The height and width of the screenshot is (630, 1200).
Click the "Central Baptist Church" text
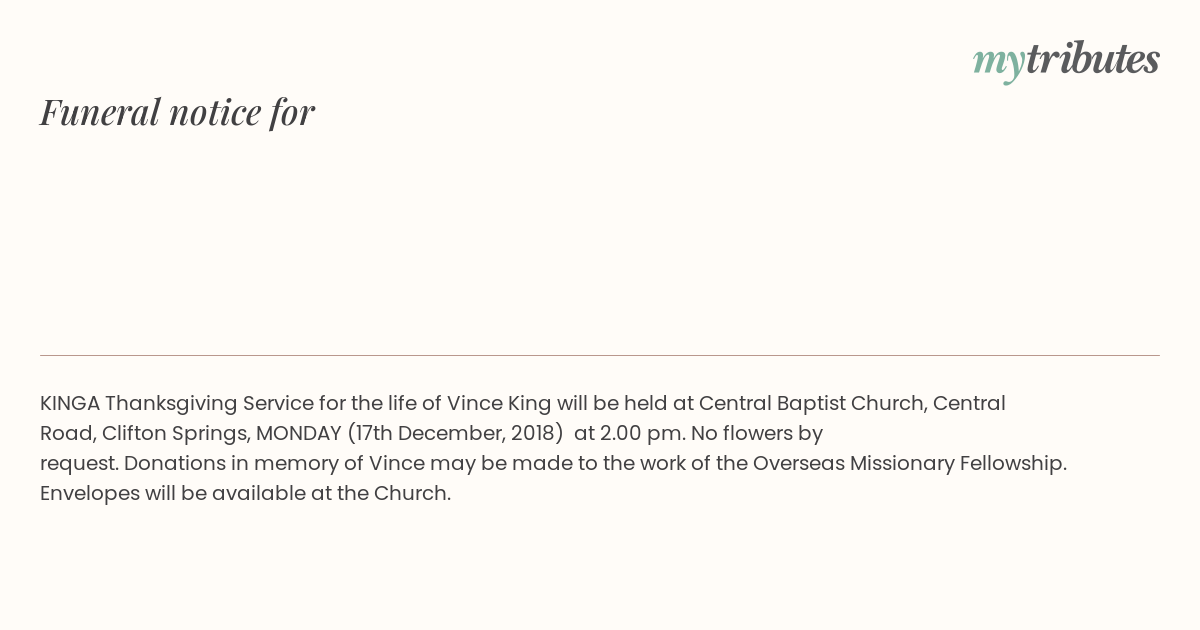(x=813, y=403)
